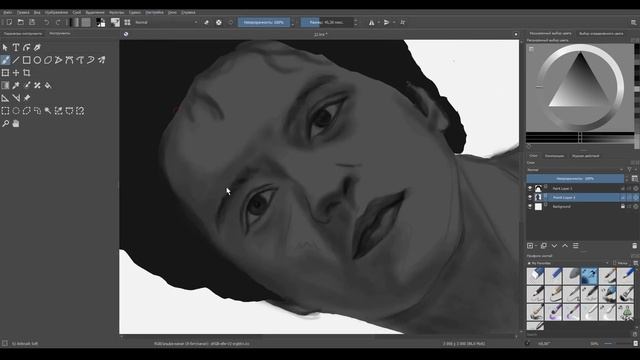Select the Move tool
This screenshot has height=360, width=640.
16,73
